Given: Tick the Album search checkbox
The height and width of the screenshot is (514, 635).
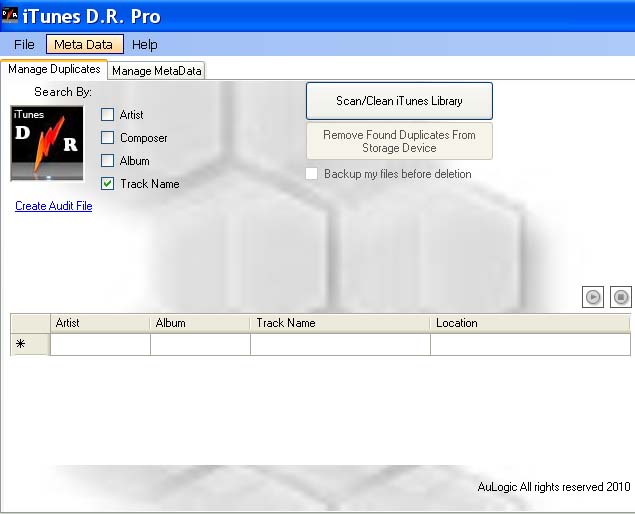Looking at the screenshot, I should [107, 161].
